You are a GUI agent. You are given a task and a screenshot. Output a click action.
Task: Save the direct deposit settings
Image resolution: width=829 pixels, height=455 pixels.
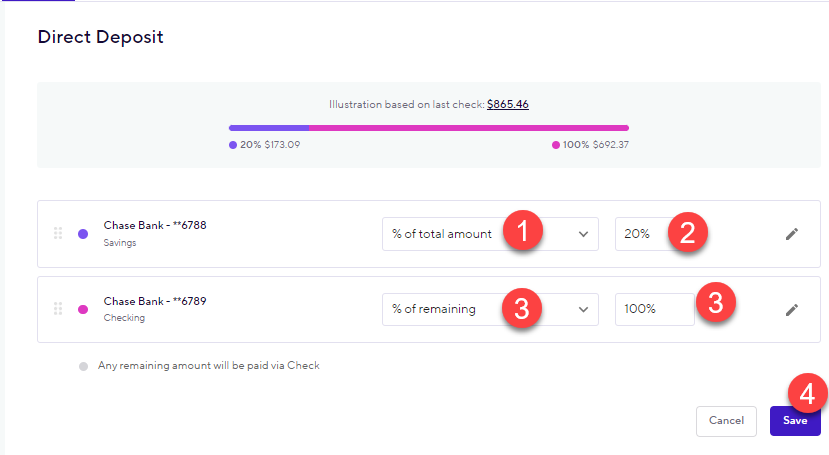click(795, 421)
